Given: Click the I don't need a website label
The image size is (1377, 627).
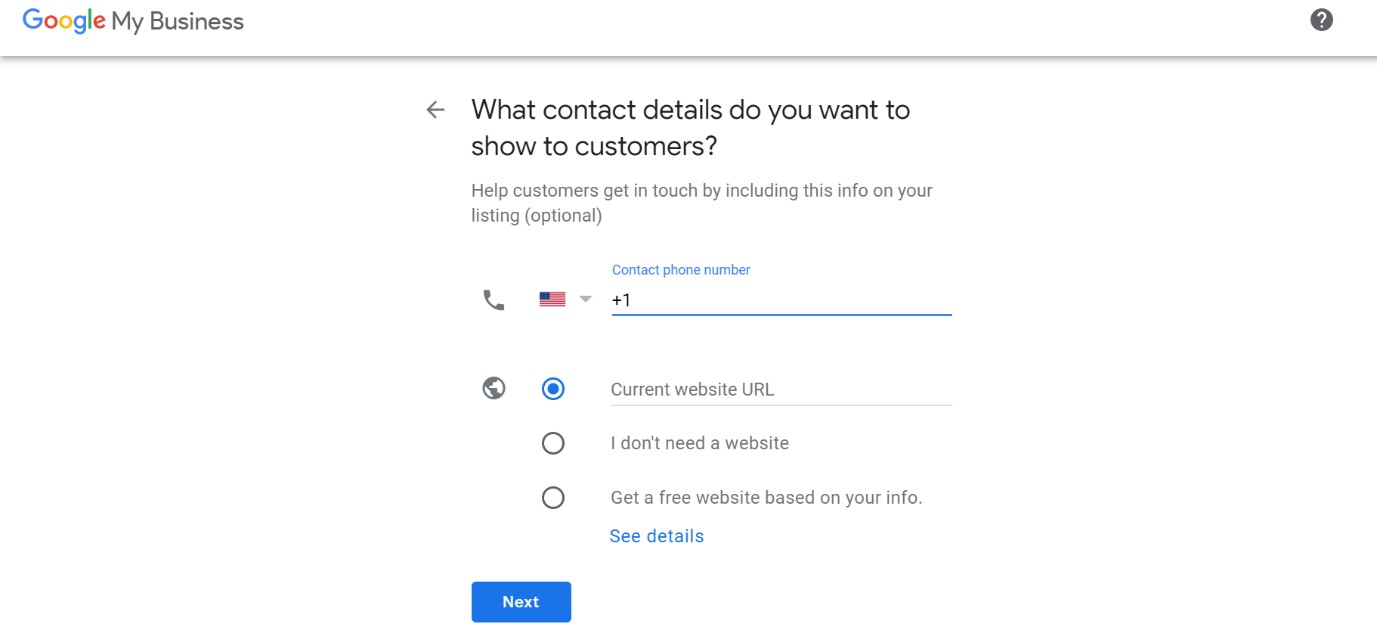Looking at the screenshot, I should tap(700, 443).
